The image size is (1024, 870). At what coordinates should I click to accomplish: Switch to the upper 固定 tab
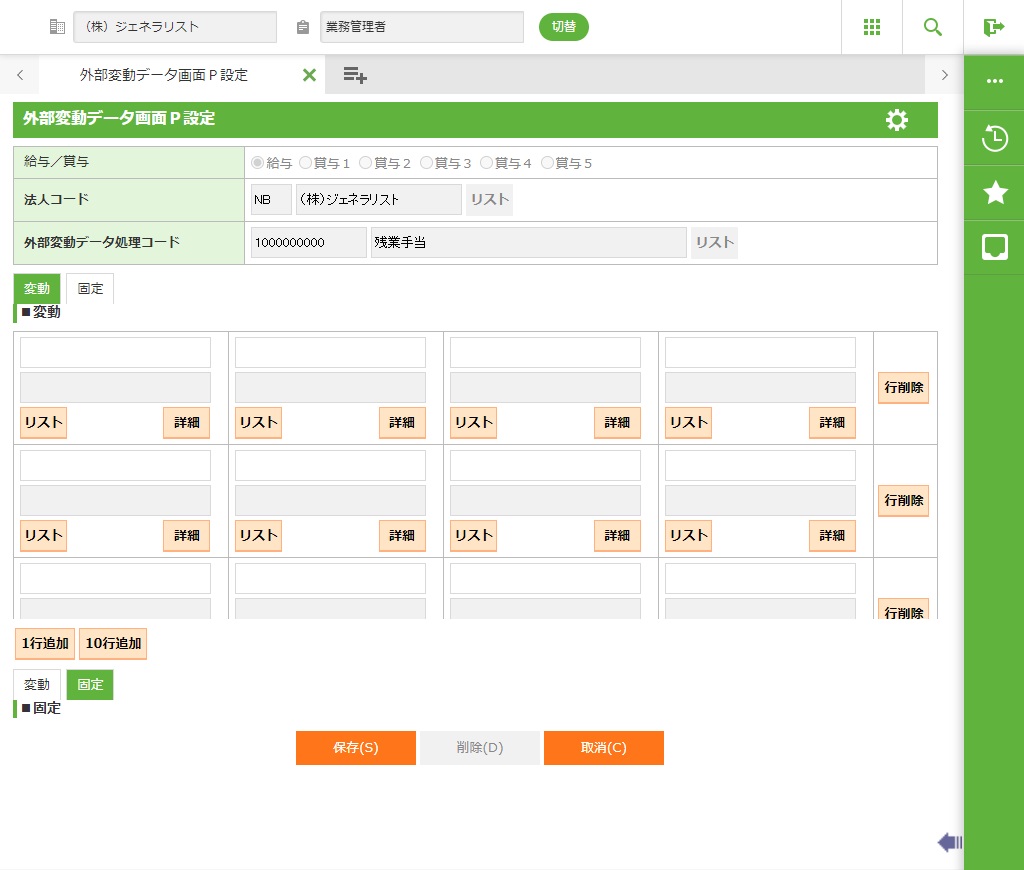pyautogui.click(x=90, y=289)
